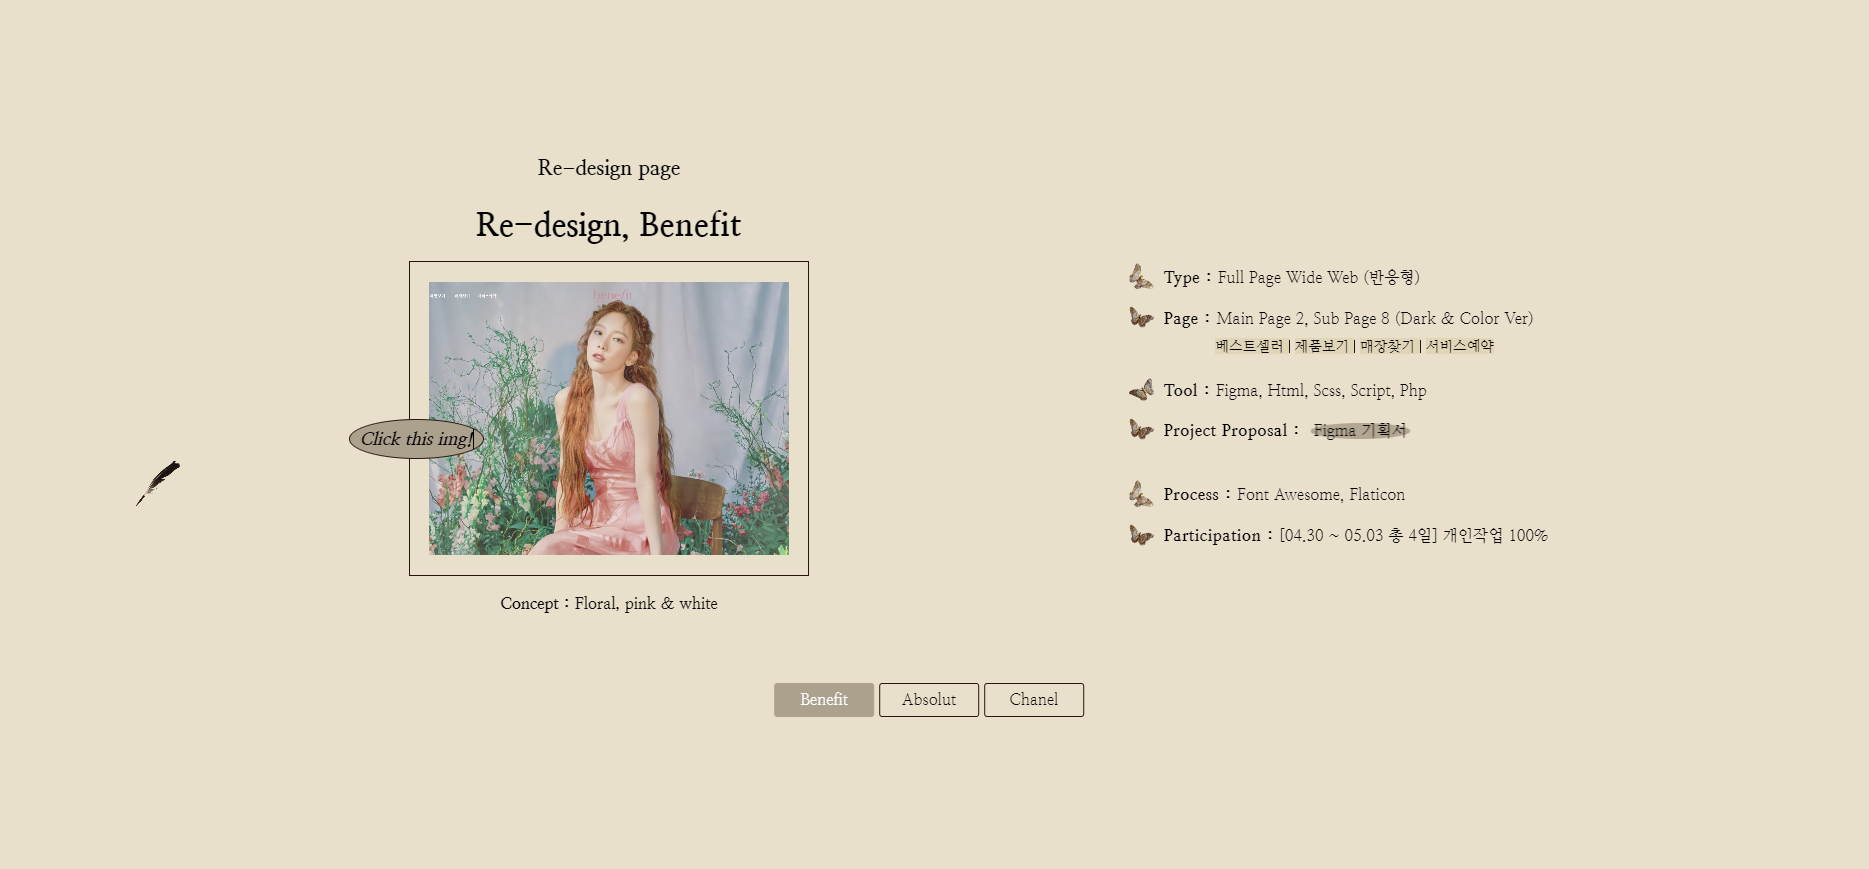Image resolution: width=1869 pixels, height=869 pixels.
Task: Click the butterfly icon beside Project Proposal
Action: pyautogui.click(x=1141, y=430)
